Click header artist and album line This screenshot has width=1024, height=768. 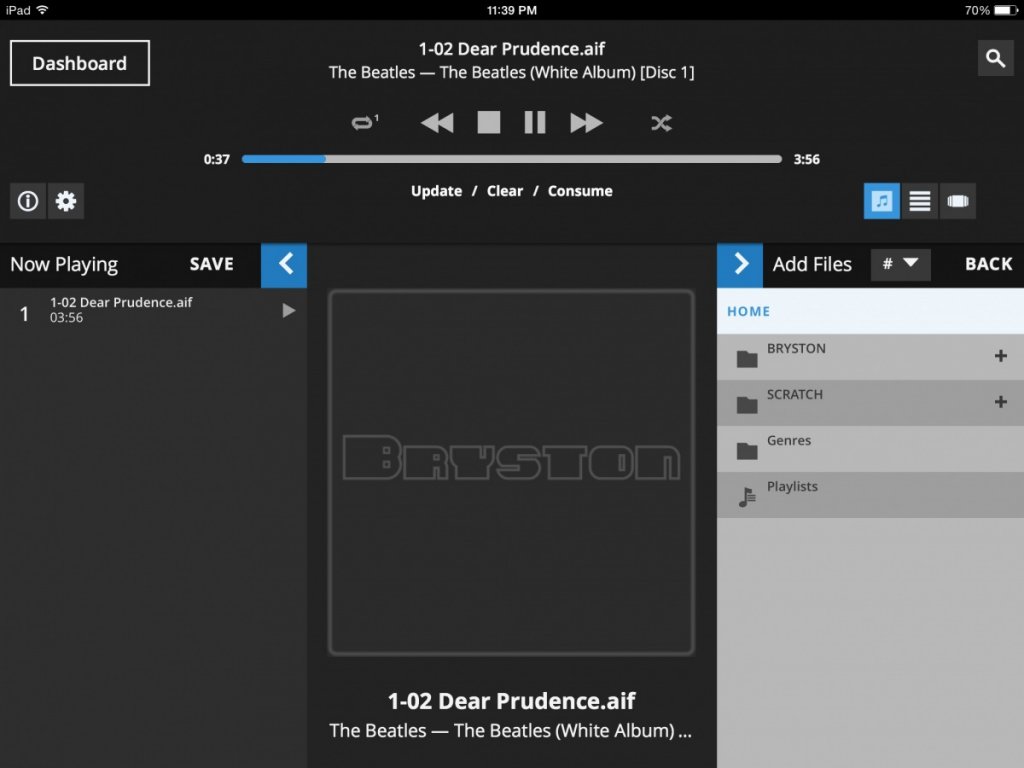[511, 72]
